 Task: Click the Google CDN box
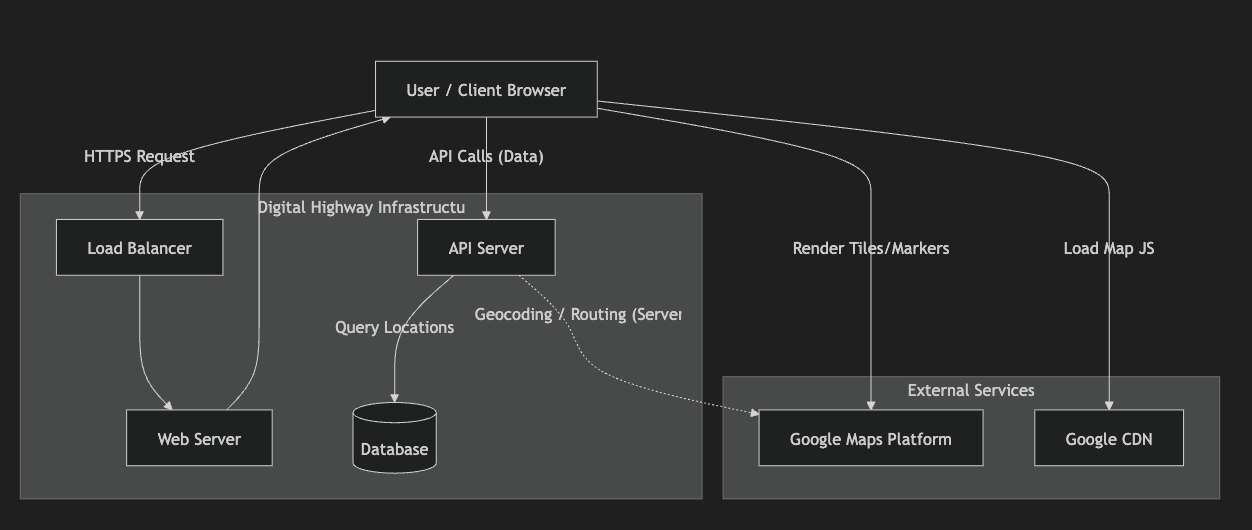[1108, 439]
